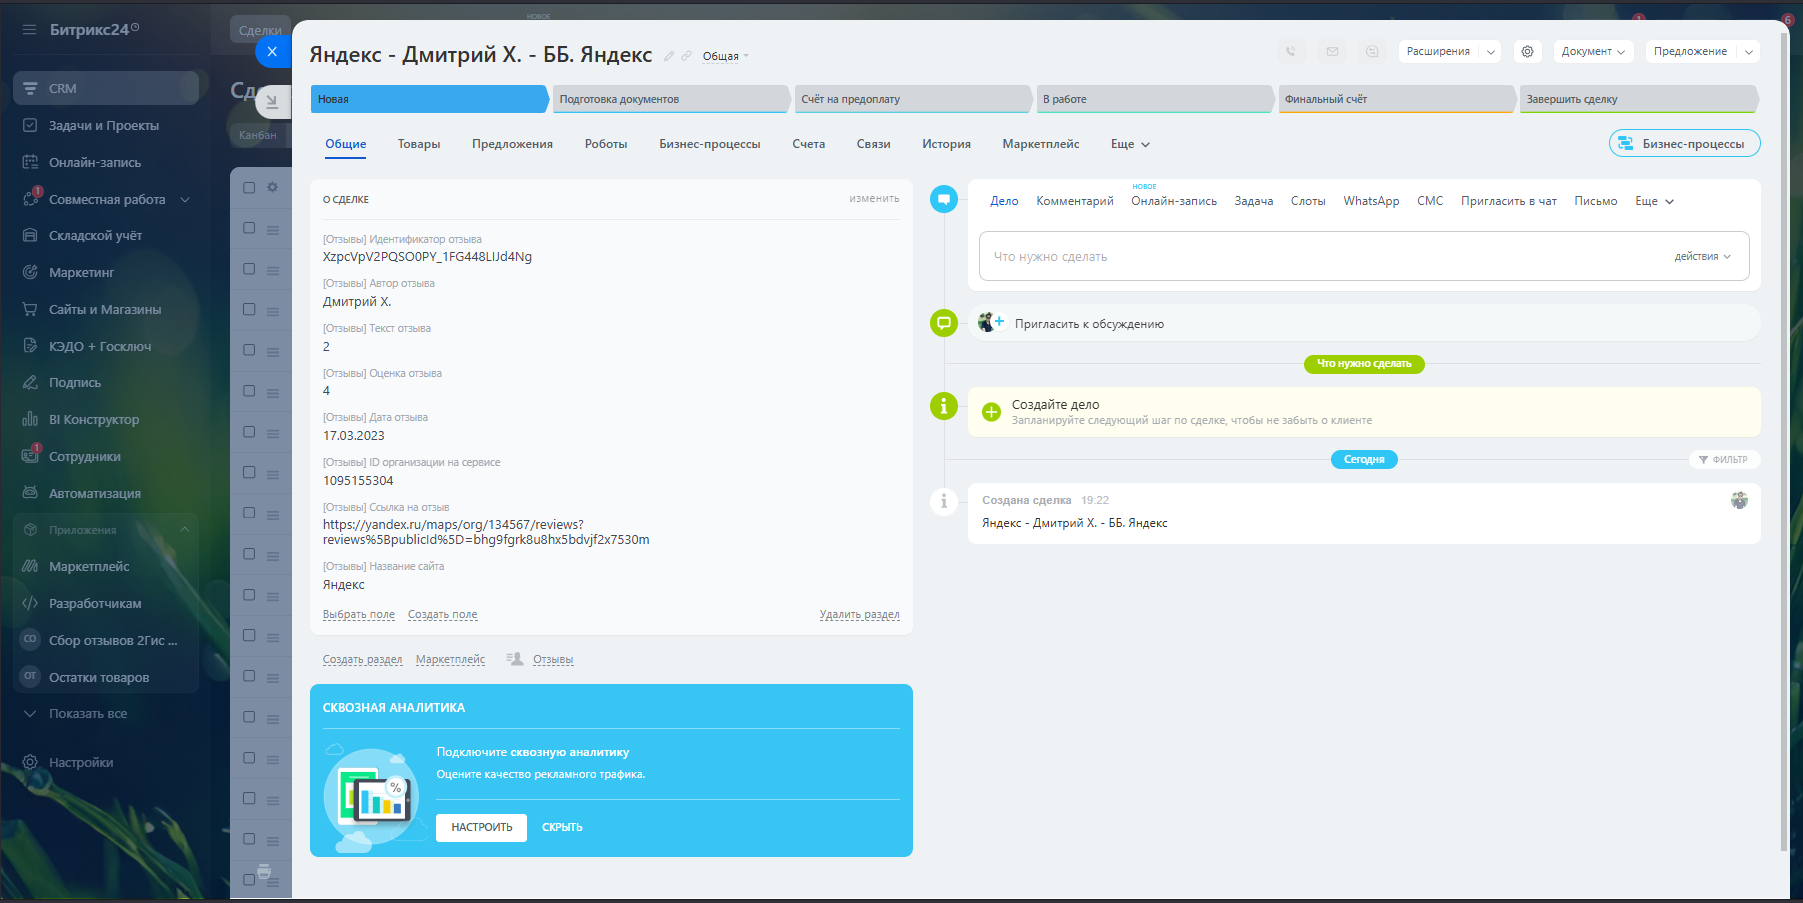Image resolution: width=1803 pixels, height=903 pixels.
Task: Click the phone call icon in the header
Action: 1291,52
